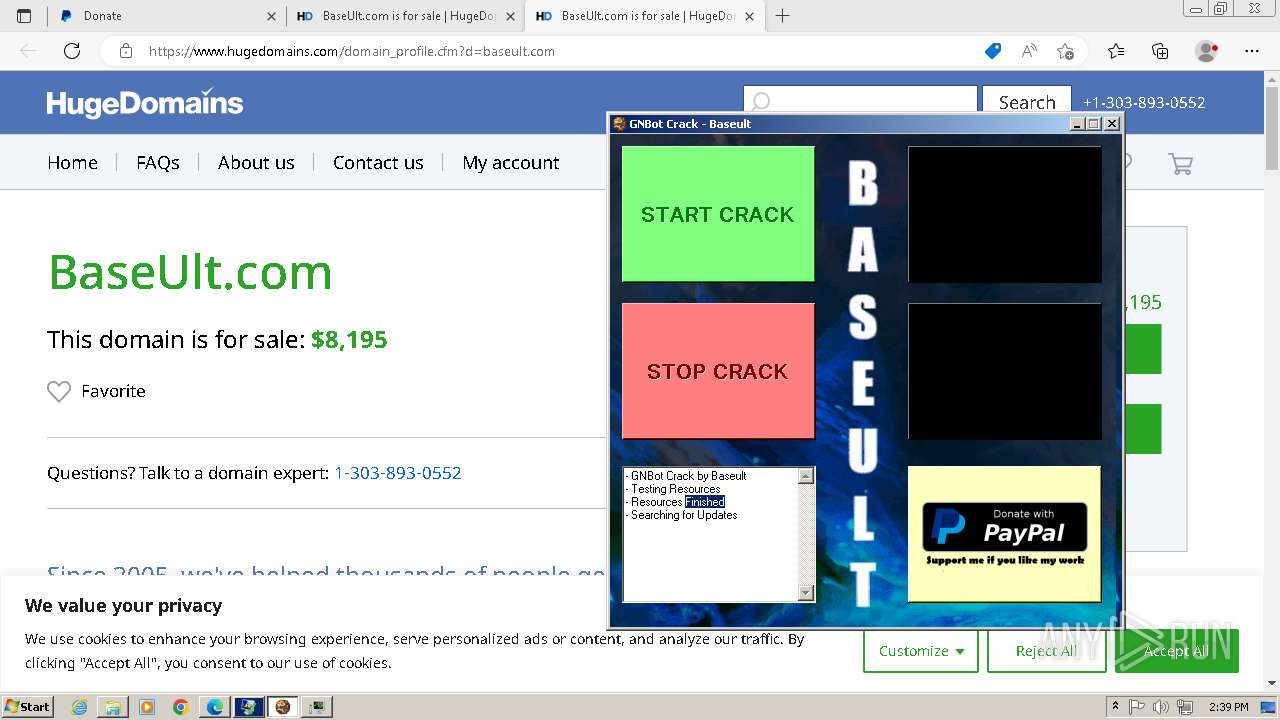1280x720 pixels.
Task: Click GNBot Crack title bar icon
Action: click(619, 124)
